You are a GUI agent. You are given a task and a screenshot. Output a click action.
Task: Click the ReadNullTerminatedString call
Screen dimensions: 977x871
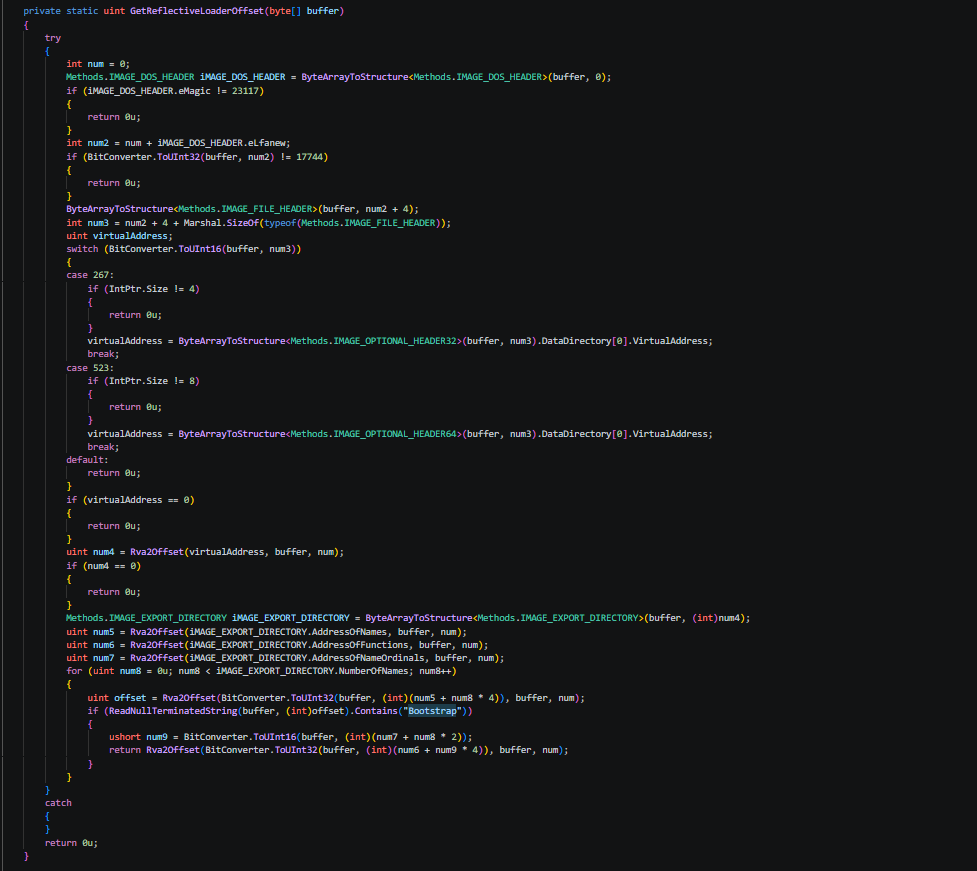[173, 712]
